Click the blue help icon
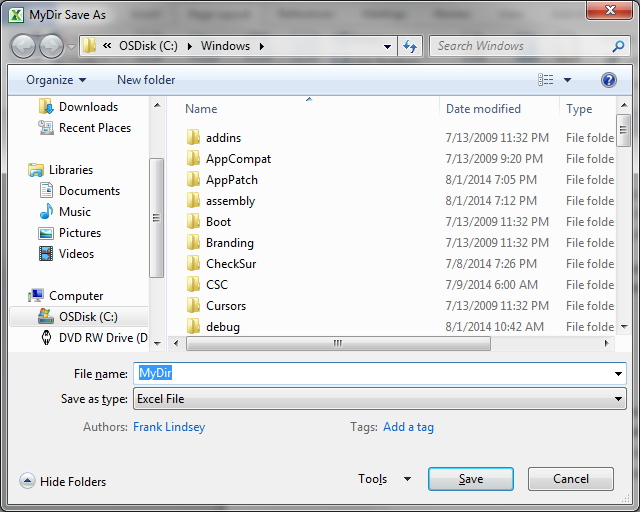This screenshot has height=512, width=640. (609, 80)
